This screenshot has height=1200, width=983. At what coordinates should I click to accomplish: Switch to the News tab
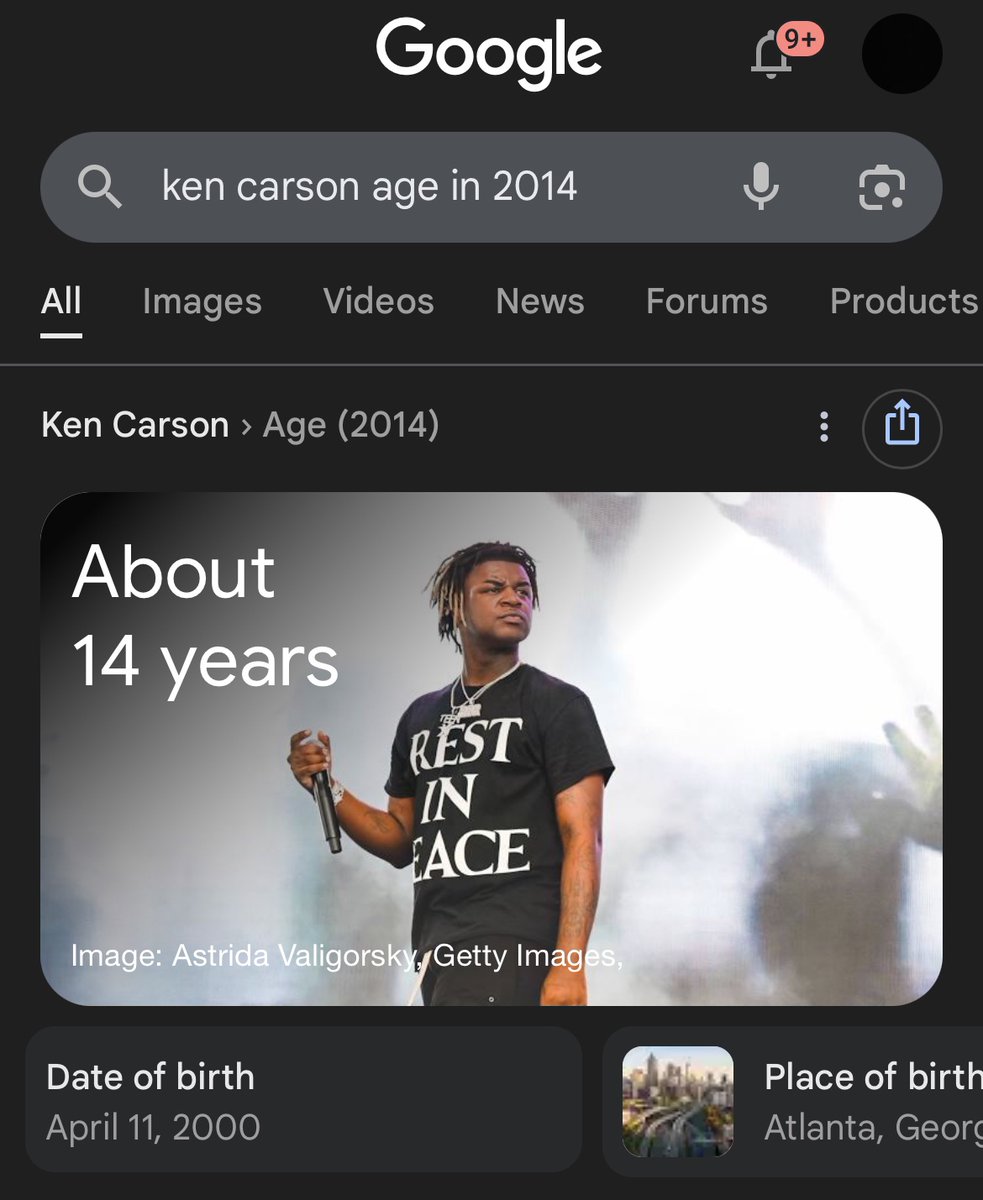point(540,302)
